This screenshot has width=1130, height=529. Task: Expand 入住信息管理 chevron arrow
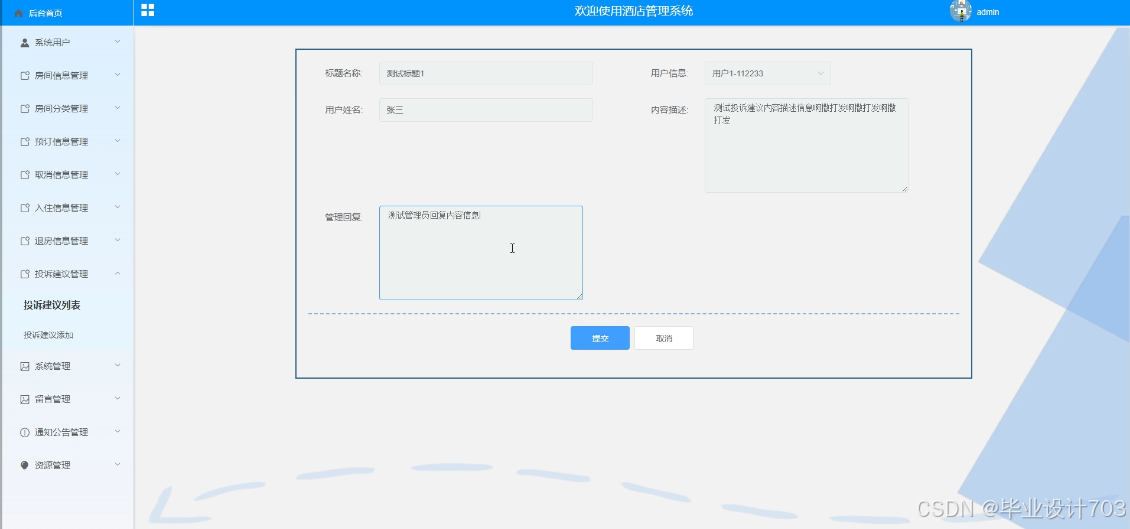pyautogui.click(x=117, y=208)
